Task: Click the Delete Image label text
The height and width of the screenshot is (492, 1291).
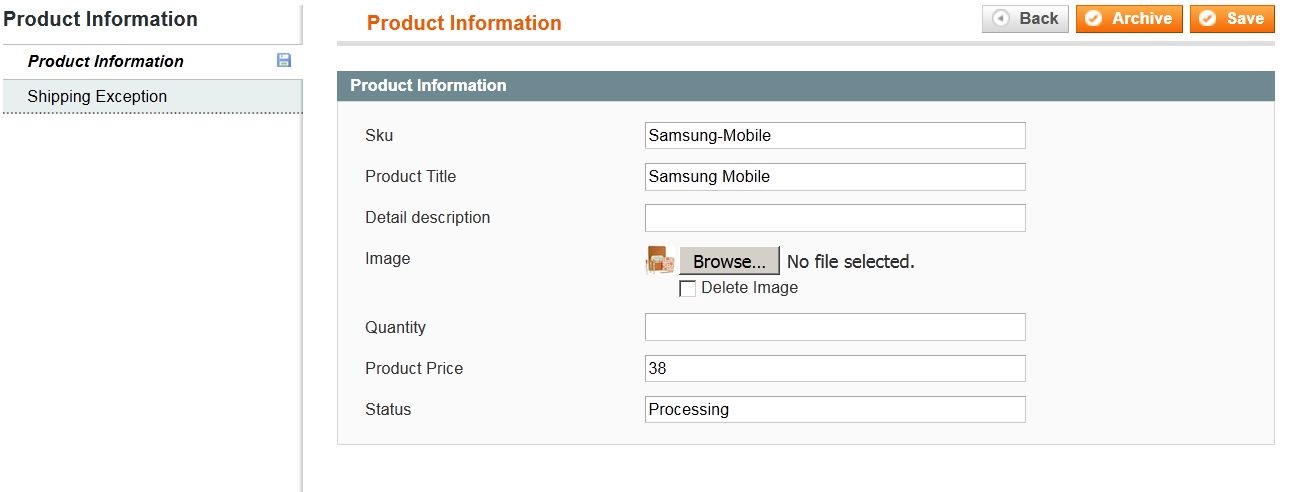Action: (749, 288)
